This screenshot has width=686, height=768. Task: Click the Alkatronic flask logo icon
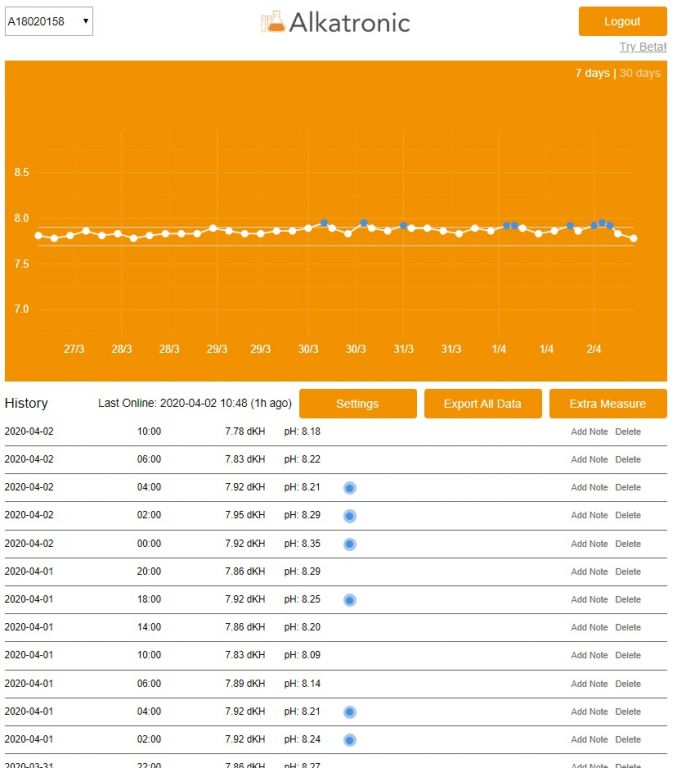click(x=272, y=22)
